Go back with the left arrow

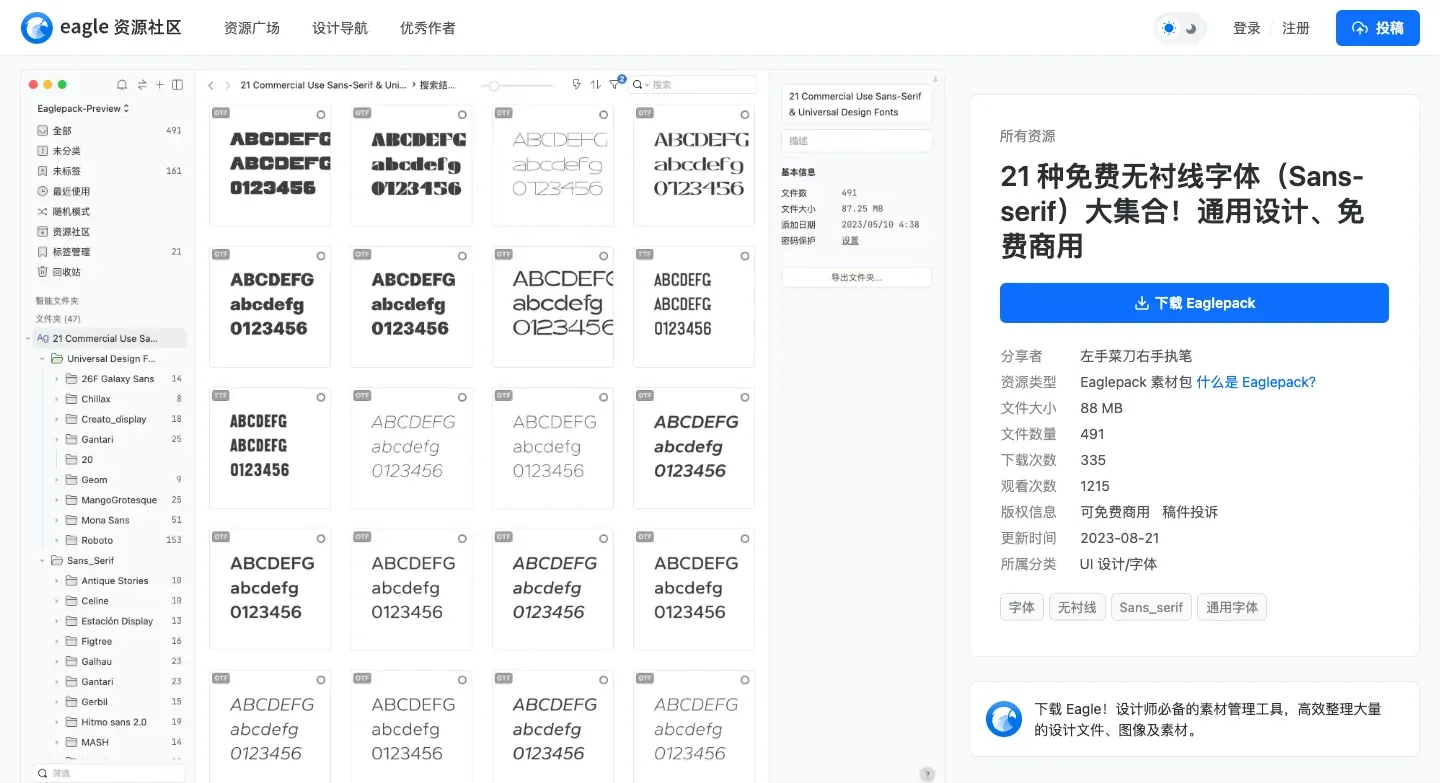(211, 85)
